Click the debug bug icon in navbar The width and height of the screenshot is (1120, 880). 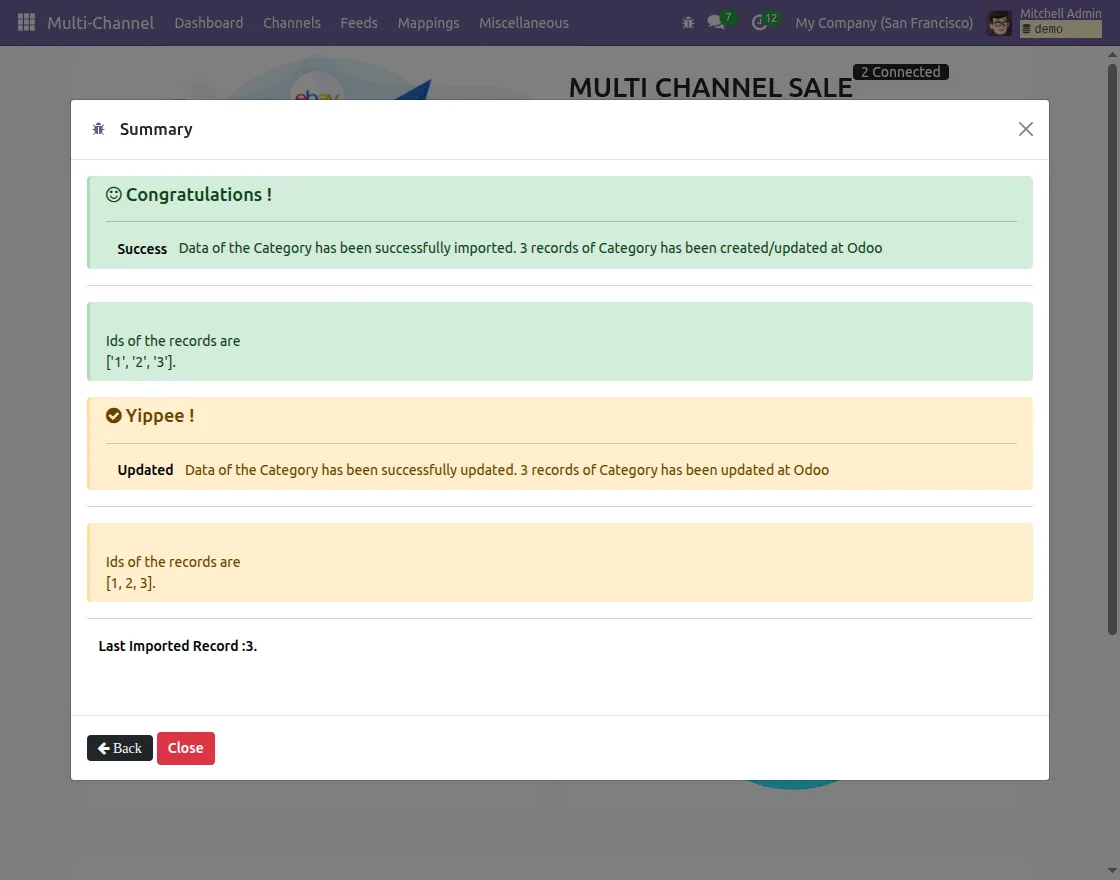point(688,23)
